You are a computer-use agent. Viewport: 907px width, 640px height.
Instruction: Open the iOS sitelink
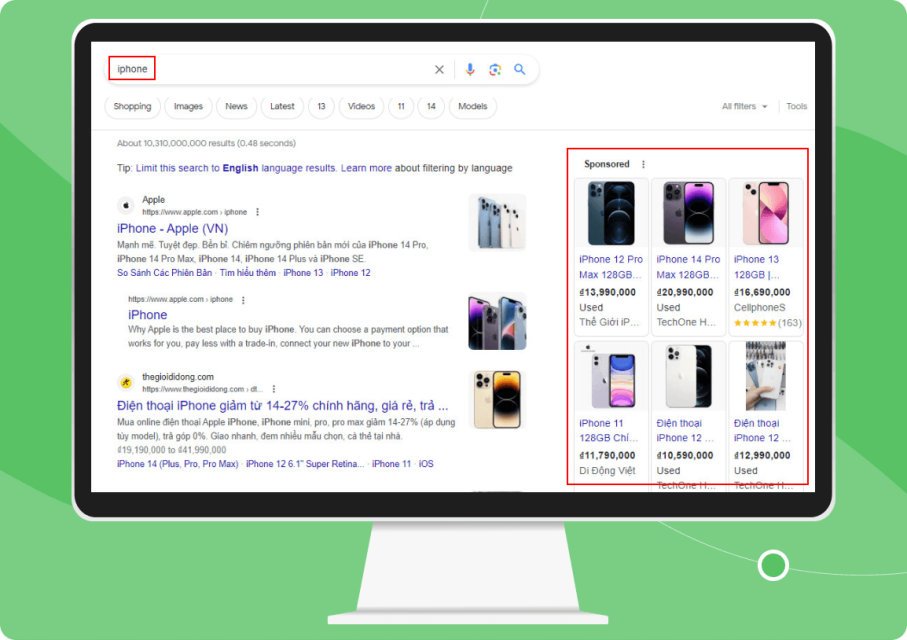tap(426, 464)
